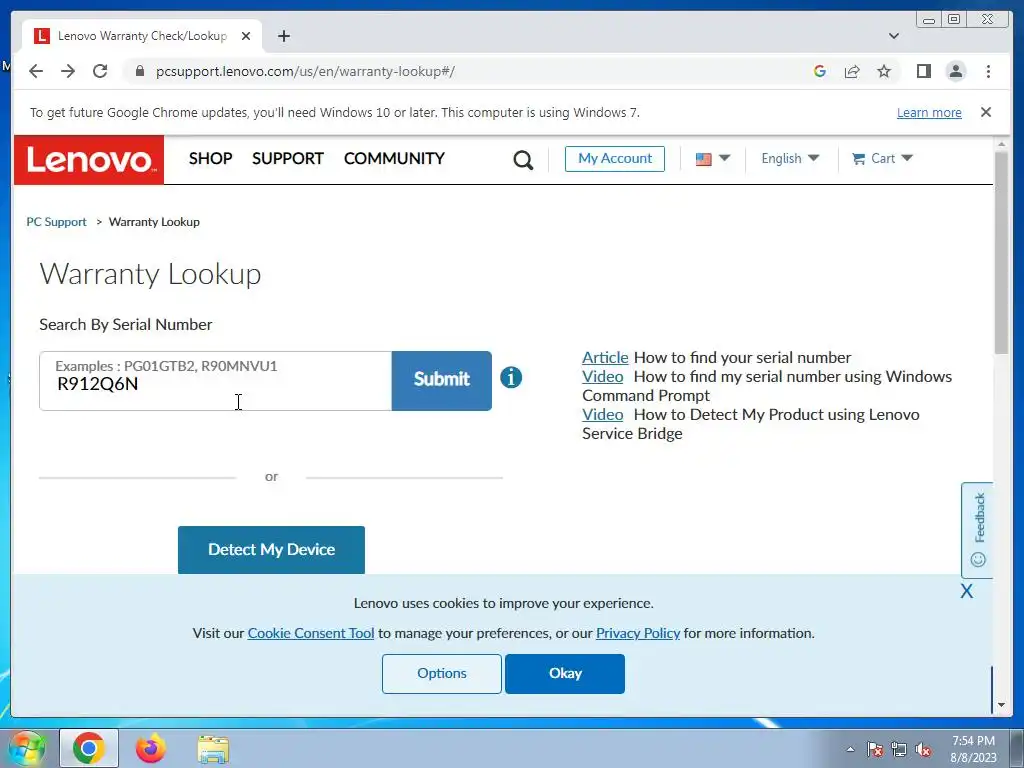This screenshot has width=1024, height=768.
Task: Show hidden tray icons arrow
Action: (x=850, y=749)
